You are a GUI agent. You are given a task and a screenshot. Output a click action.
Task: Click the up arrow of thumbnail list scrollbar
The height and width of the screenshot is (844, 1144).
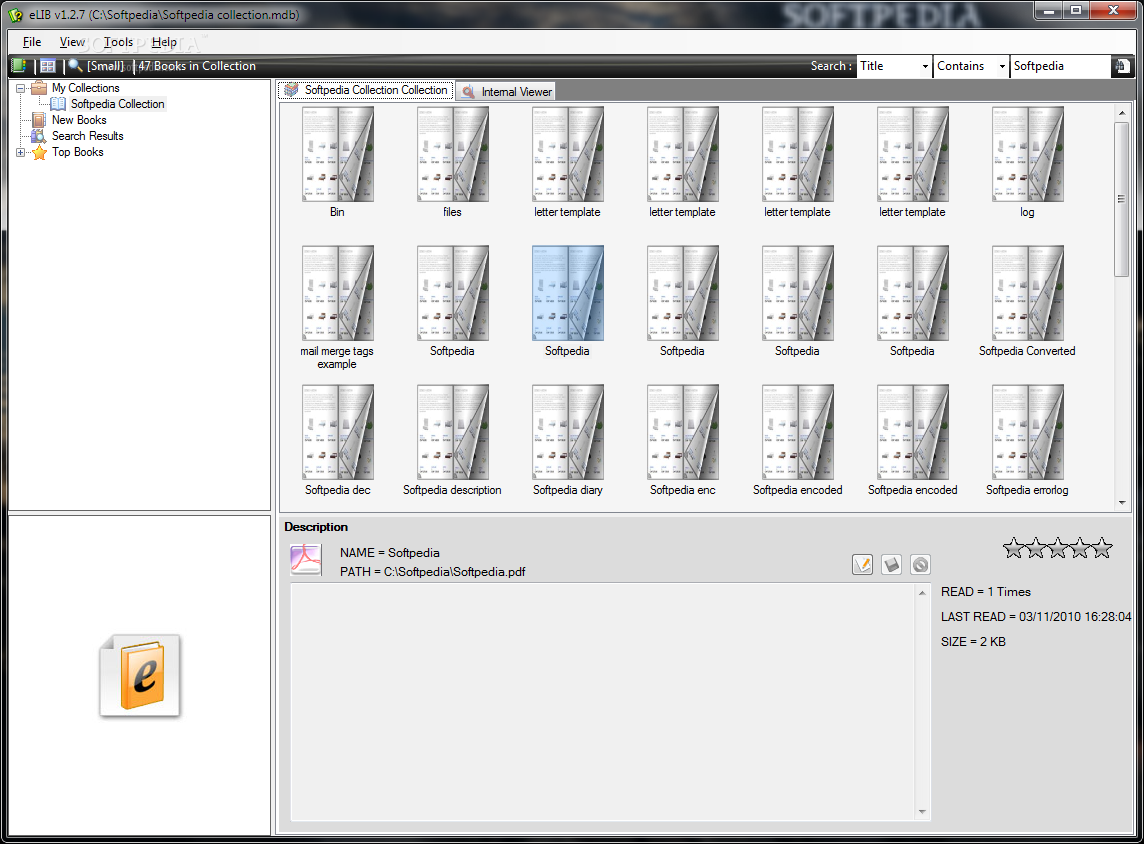(x=1122, y=113)
